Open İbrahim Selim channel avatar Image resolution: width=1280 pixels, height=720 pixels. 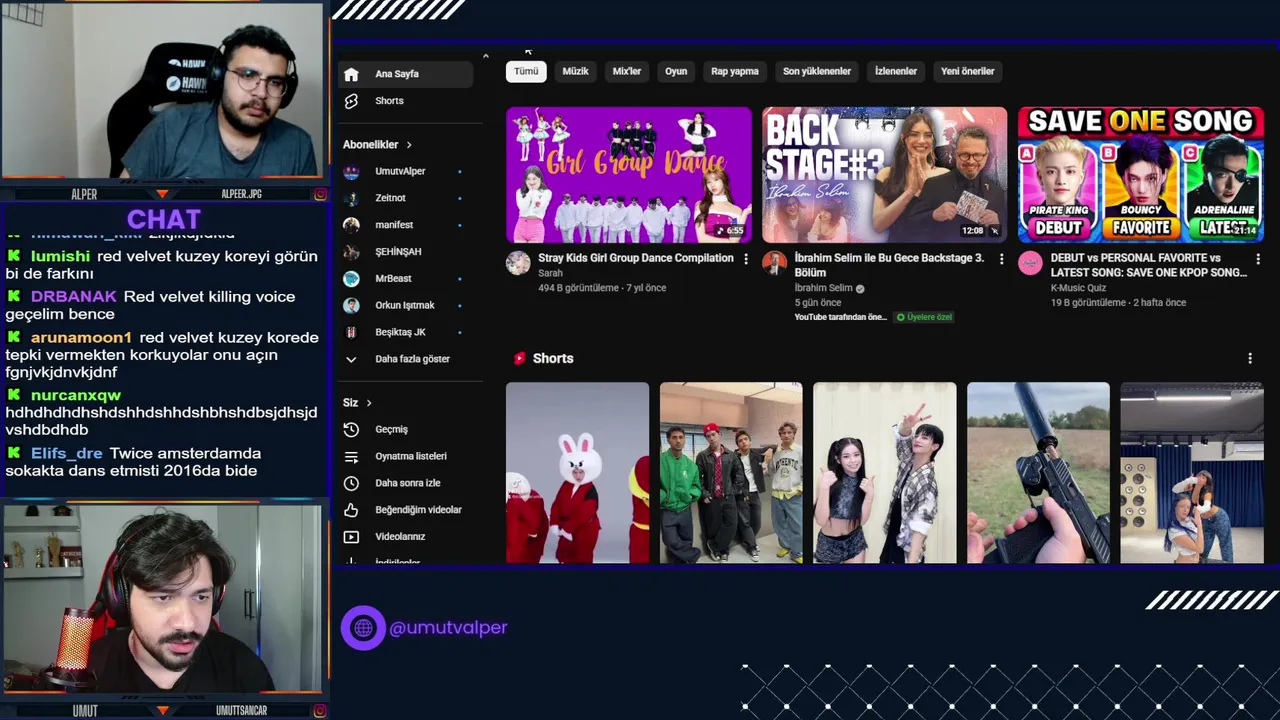click(774, 263)
